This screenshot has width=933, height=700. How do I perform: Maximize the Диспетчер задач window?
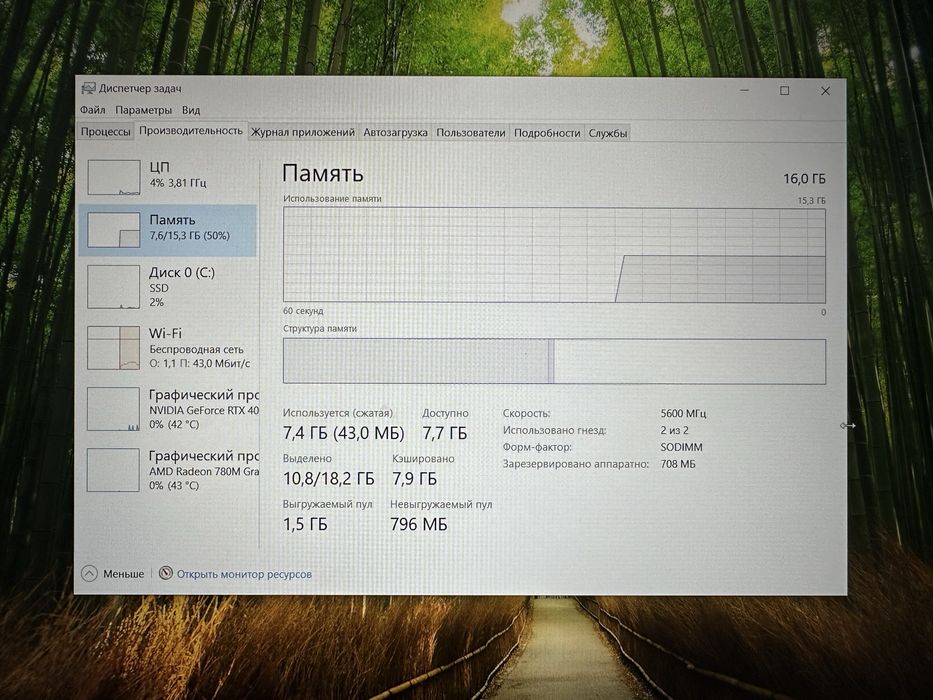coord(785,90)
